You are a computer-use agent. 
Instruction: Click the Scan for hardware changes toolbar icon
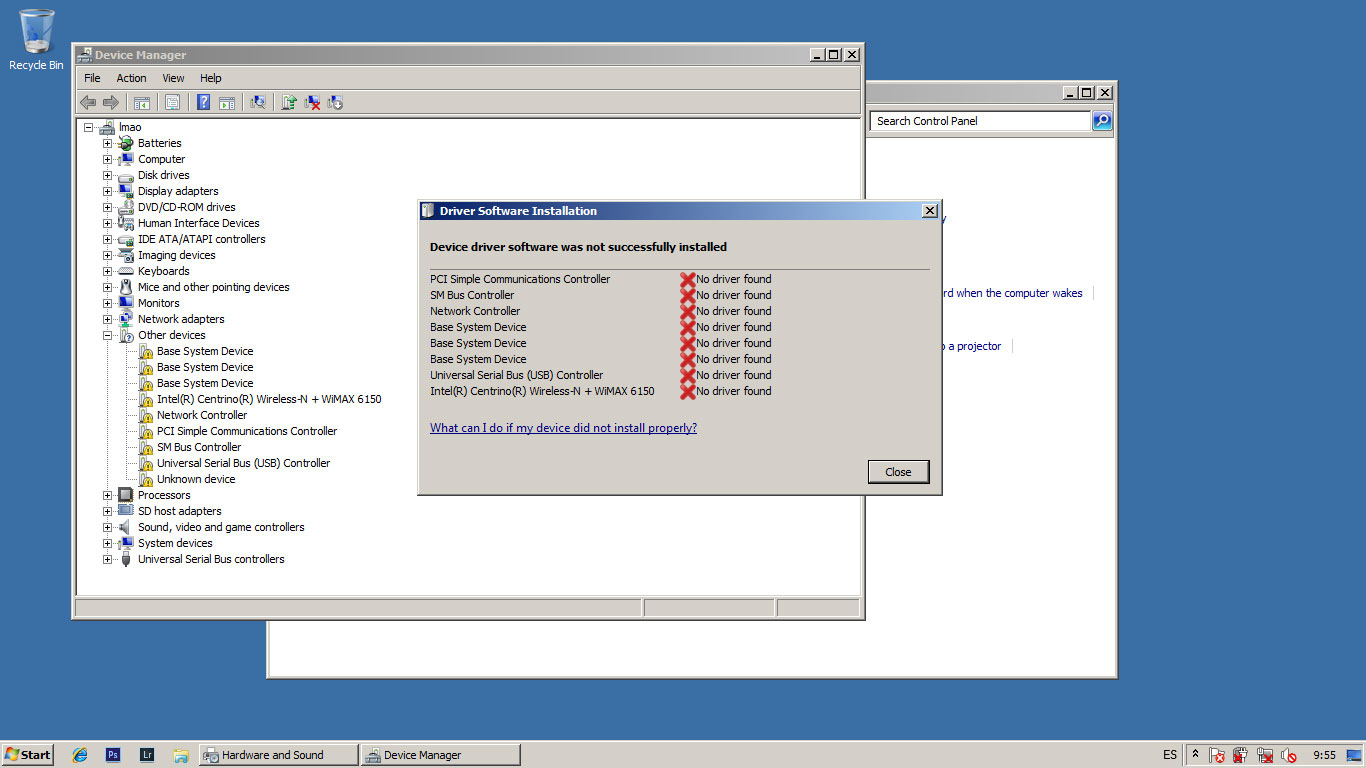[x=257, y=102]
